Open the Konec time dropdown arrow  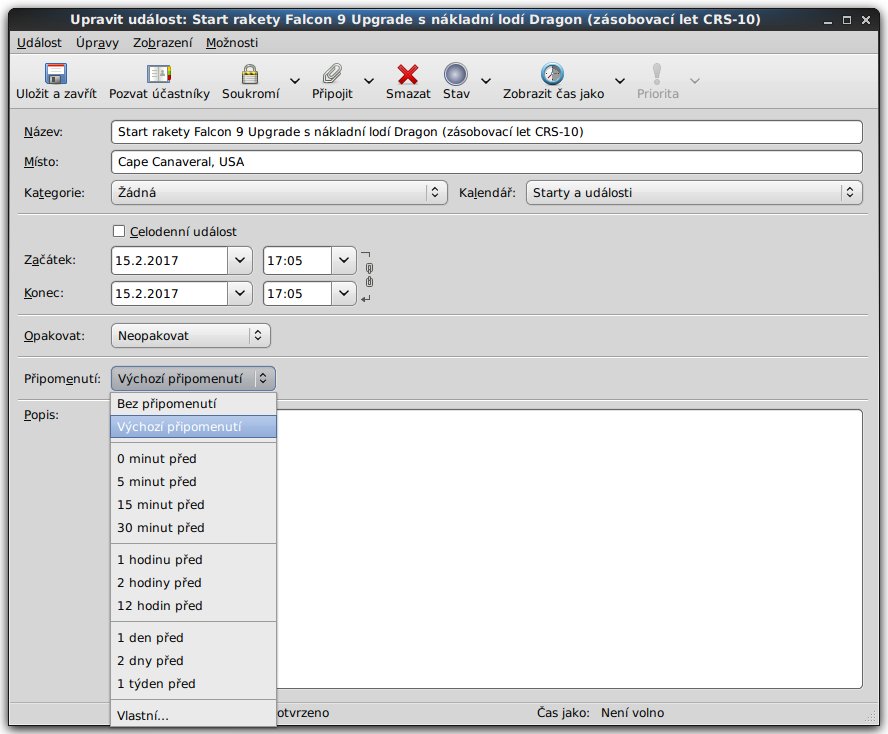pyautogui.click(x=343, y=294)
